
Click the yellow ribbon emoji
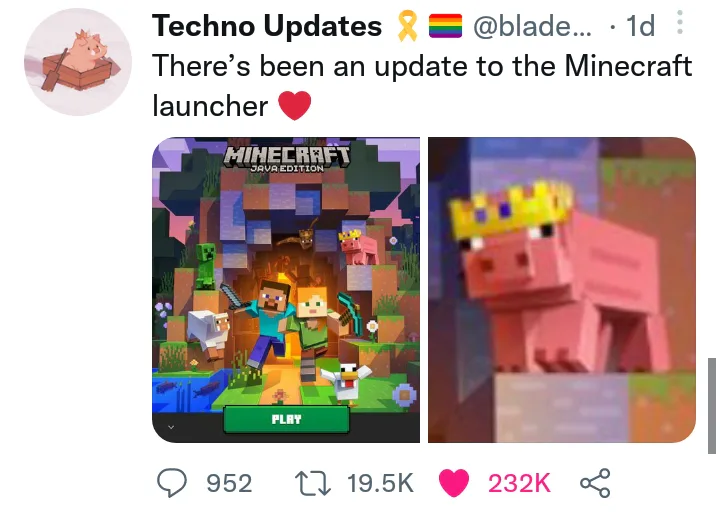406,26
